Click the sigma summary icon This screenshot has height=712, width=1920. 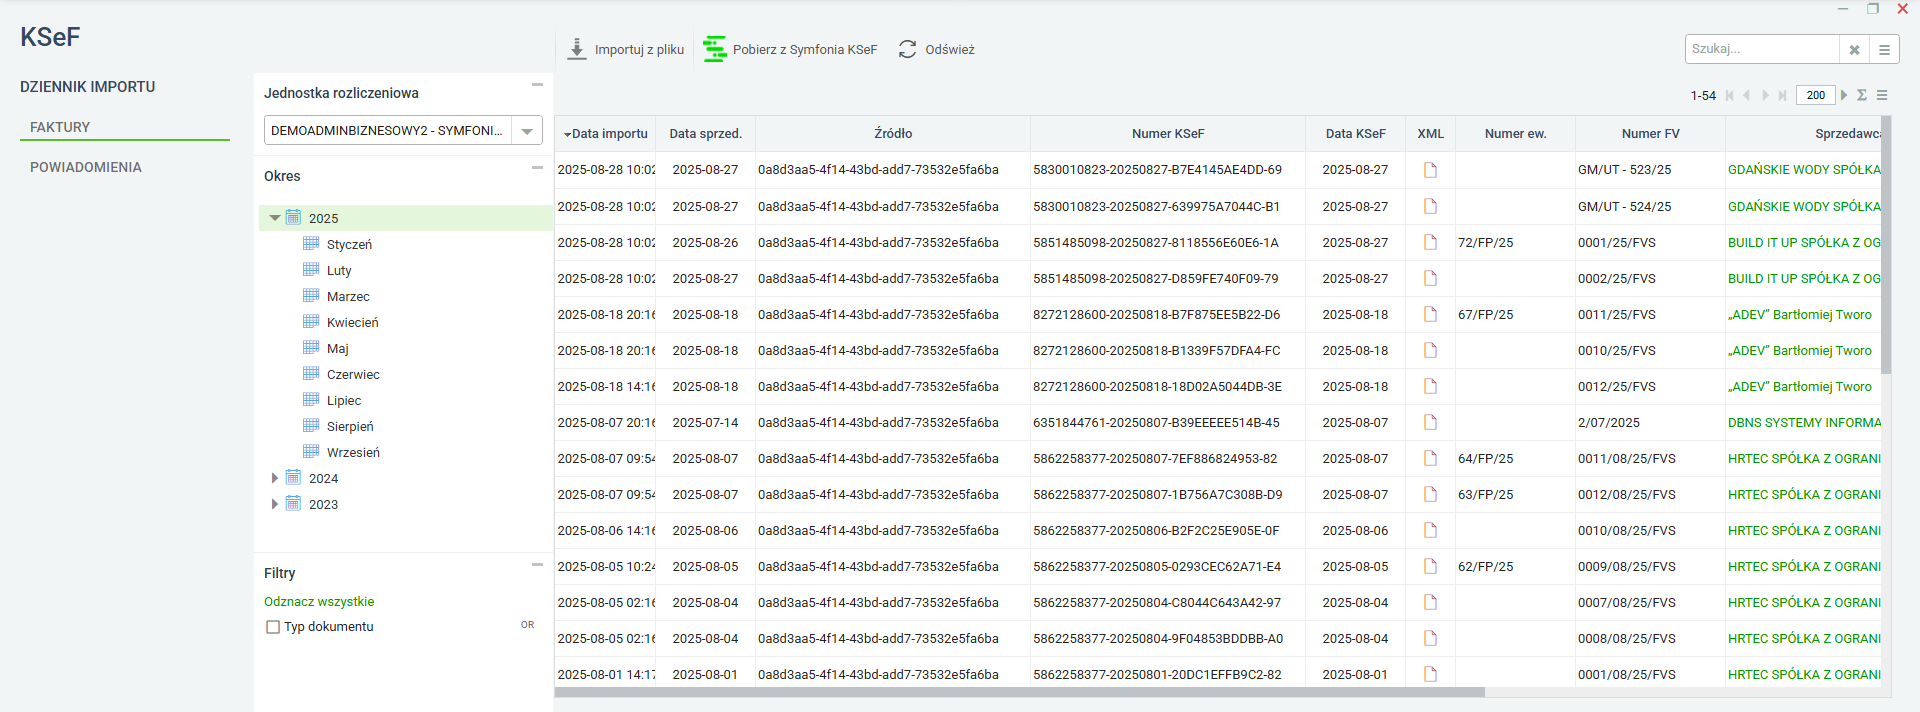[1862, 95]
